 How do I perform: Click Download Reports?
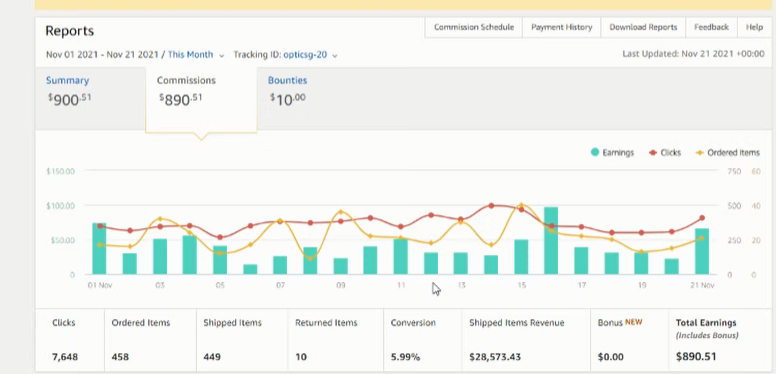pos(643,27)
